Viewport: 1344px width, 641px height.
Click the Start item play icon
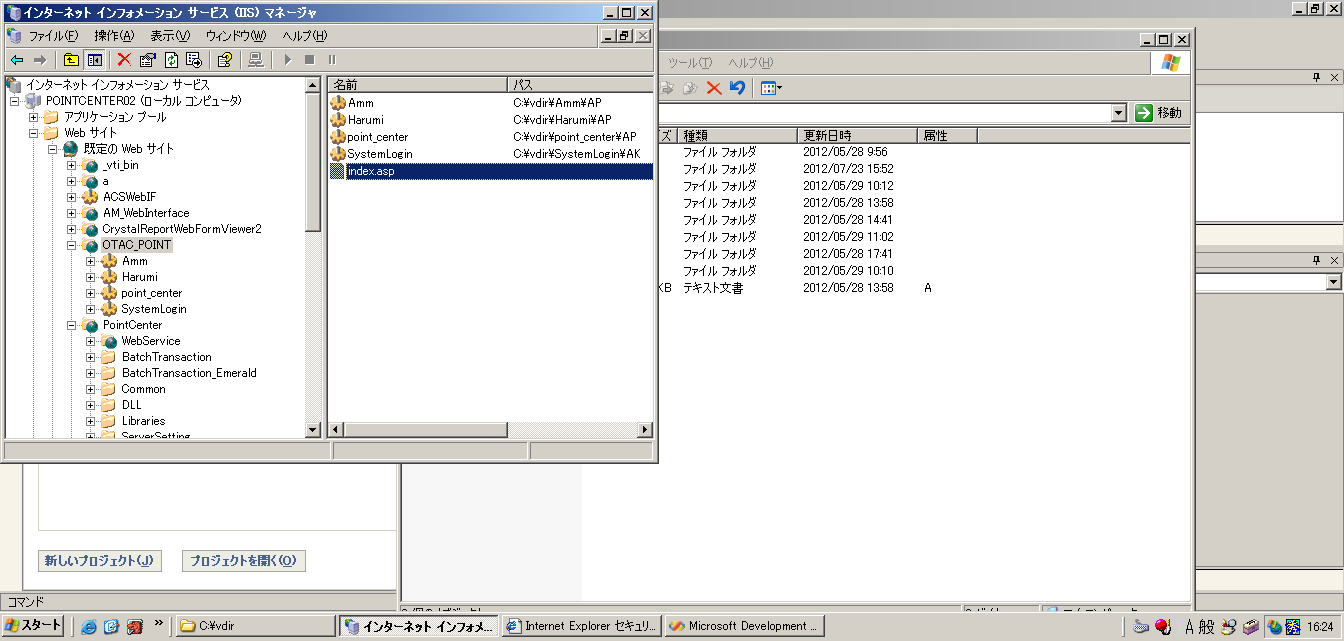point(287,60)
